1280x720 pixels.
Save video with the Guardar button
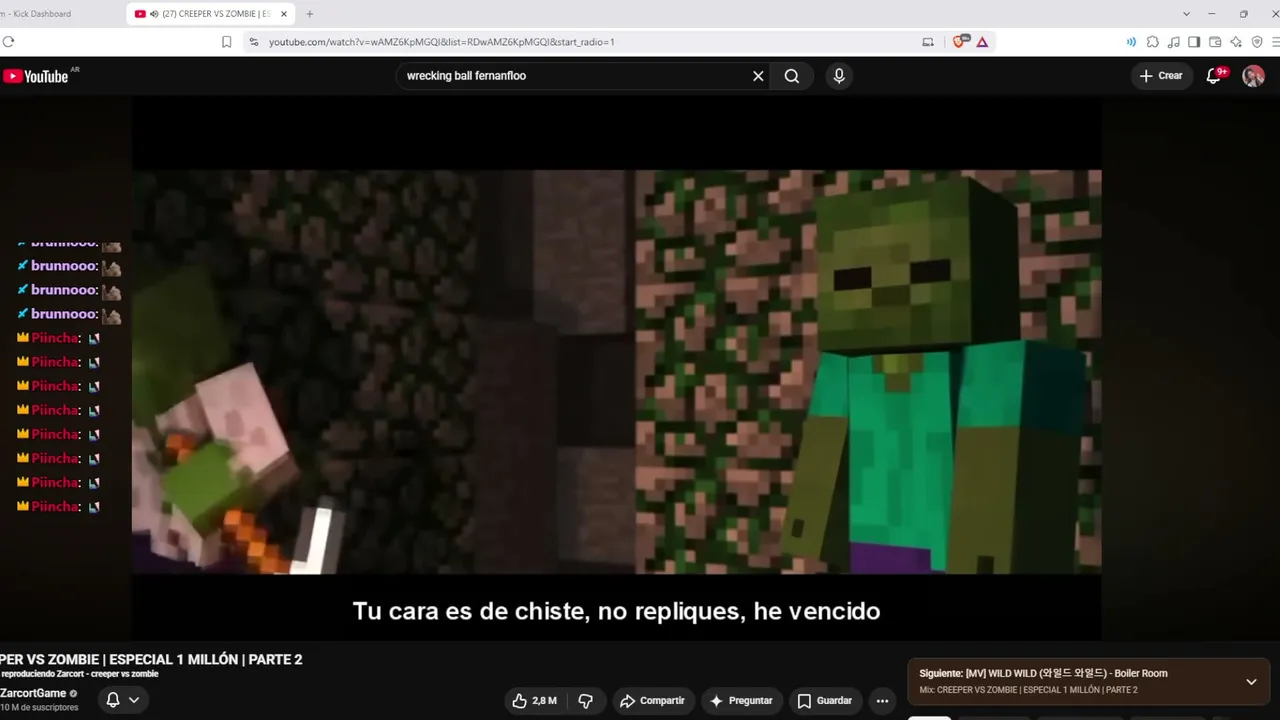coord(824,701)
